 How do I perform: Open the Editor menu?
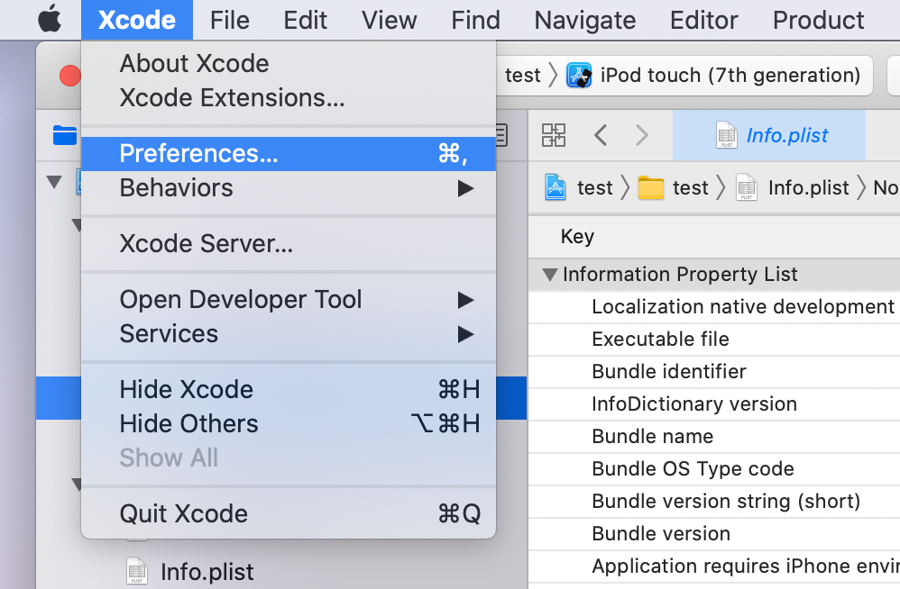[704, 19]
